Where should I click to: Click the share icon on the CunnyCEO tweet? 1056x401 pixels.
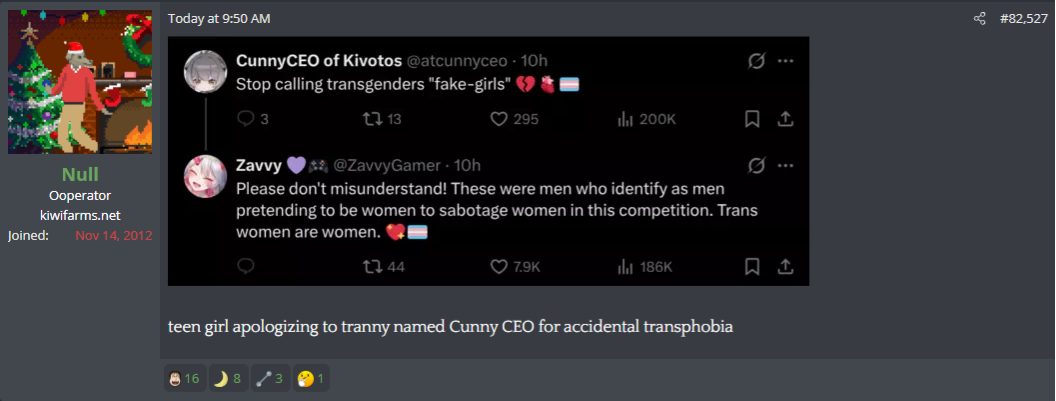tap(786, 119)
